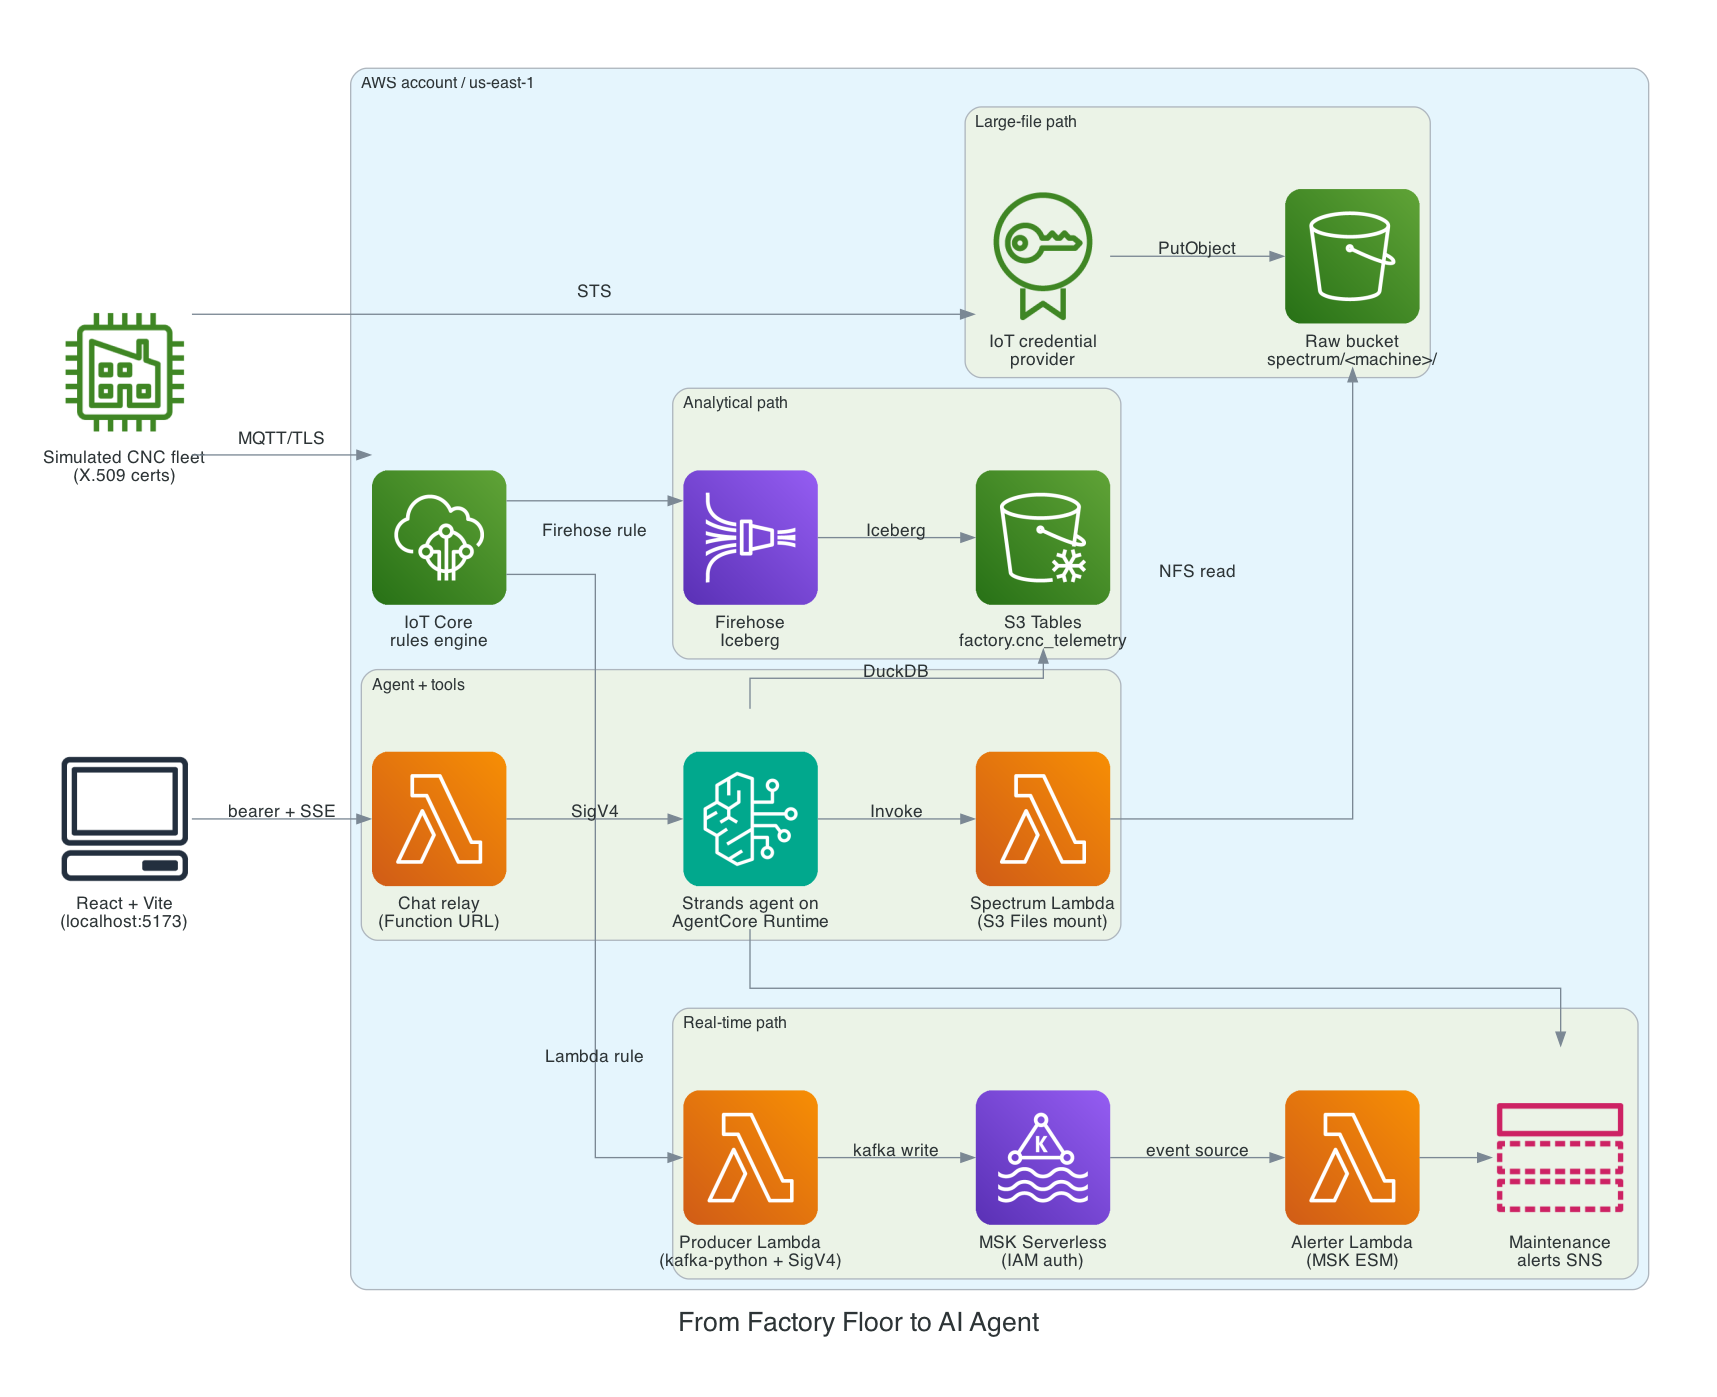
Task: Select the Chat relay Lambda icon
Action: (439, 818)
